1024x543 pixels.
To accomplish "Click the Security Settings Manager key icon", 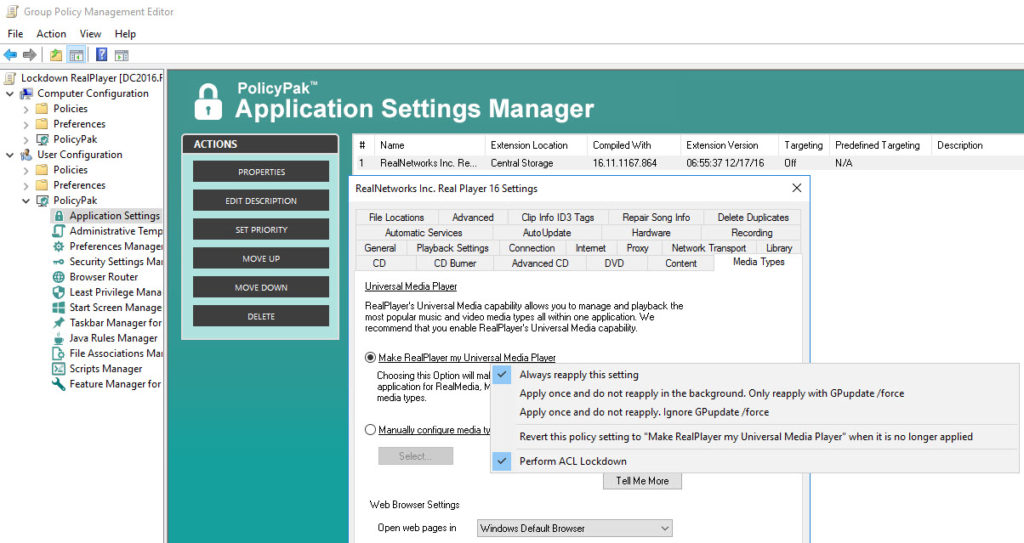I will click(59, 261).
